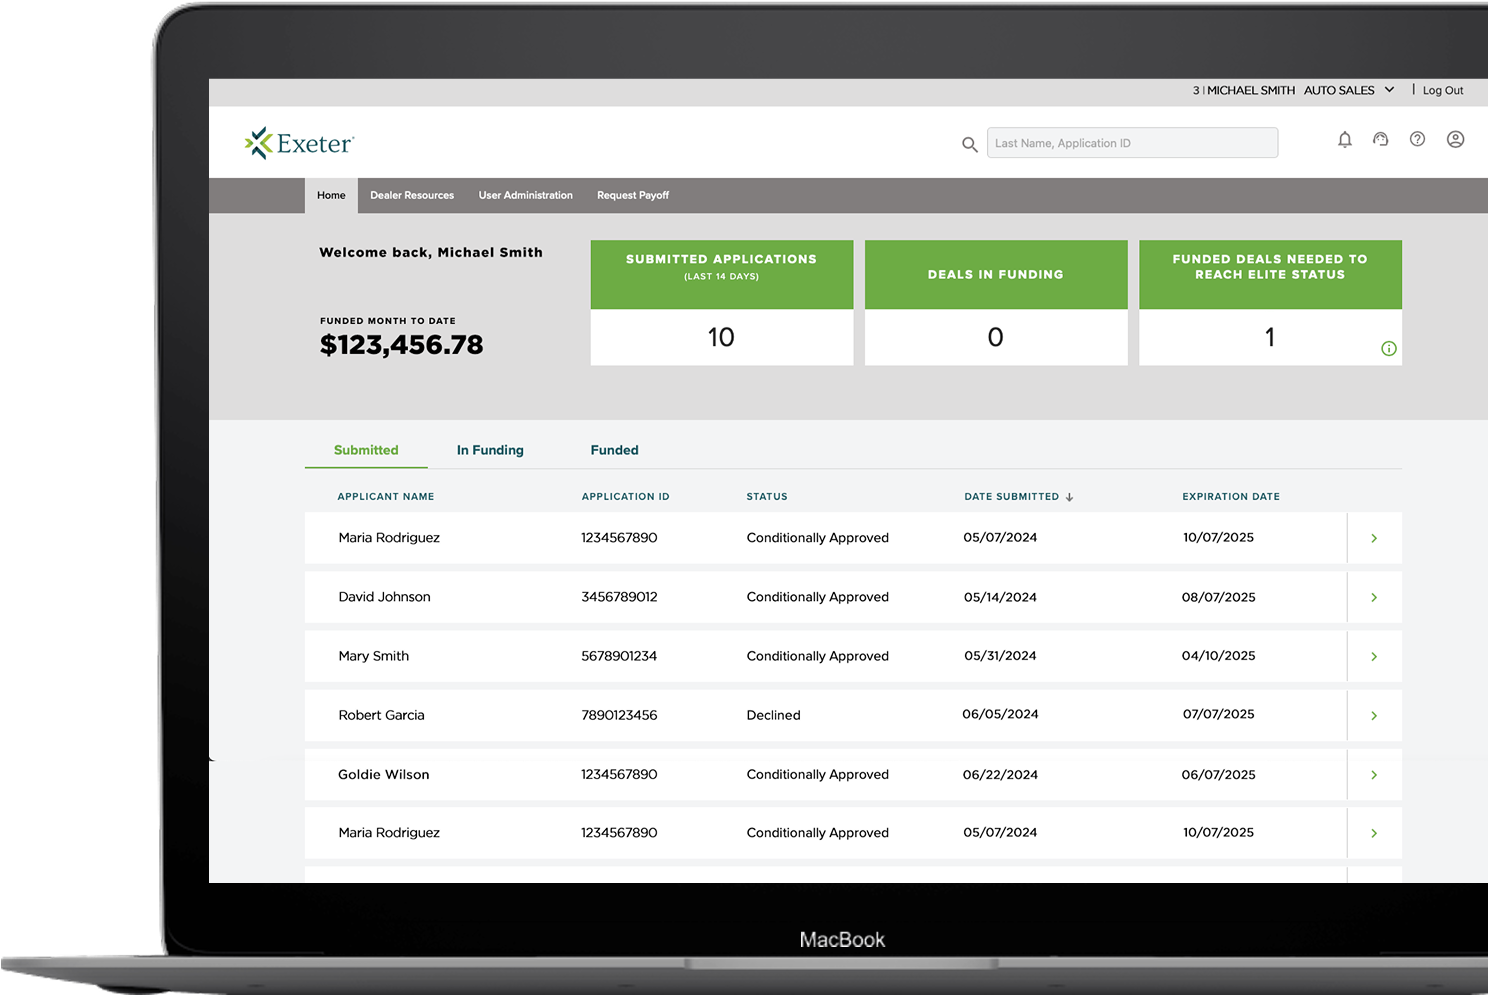Open the notifications bell icon
This screenshot has height=995, width=1488.
(x=1344, y=140)
